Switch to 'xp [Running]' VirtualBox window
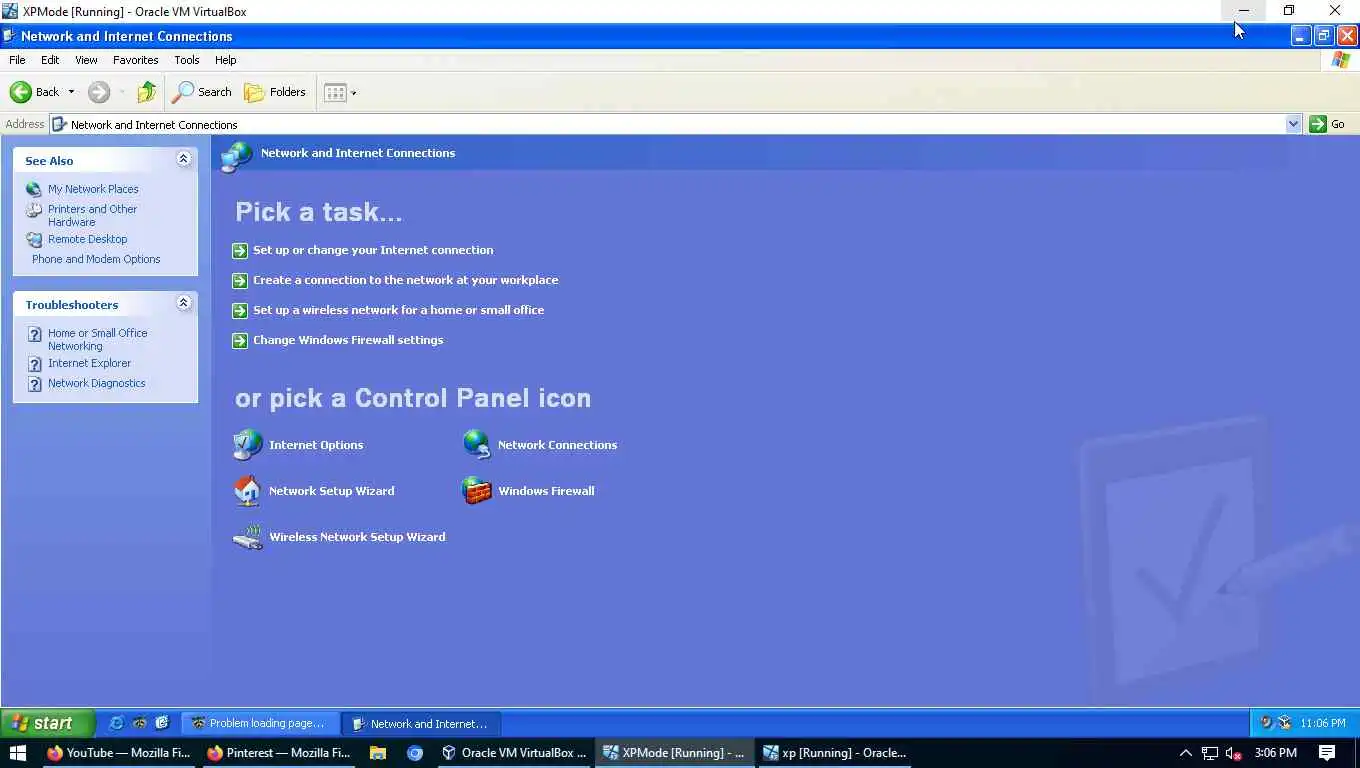Image resolution: width=1360 pixels, height=768 pixels. coord(834,753)
